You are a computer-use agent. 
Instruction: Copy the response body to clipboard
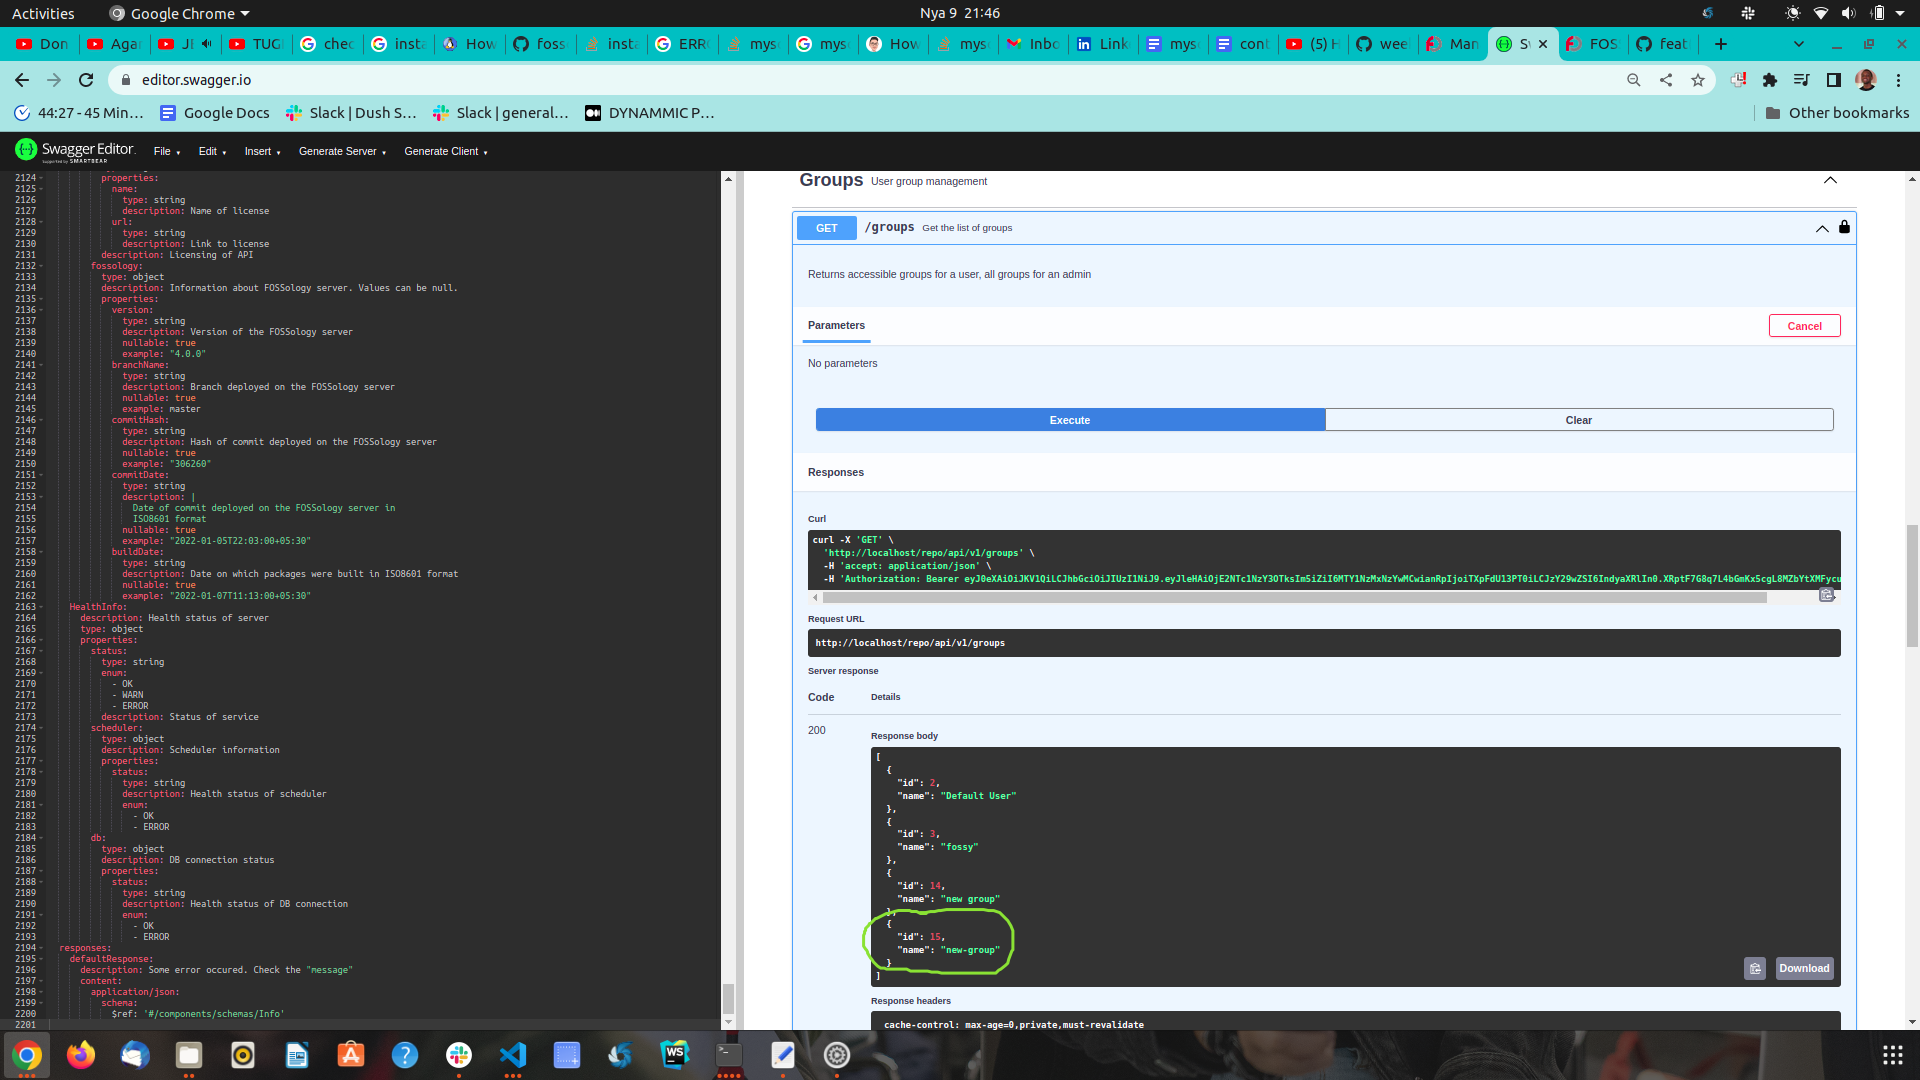coord(1754,968)
